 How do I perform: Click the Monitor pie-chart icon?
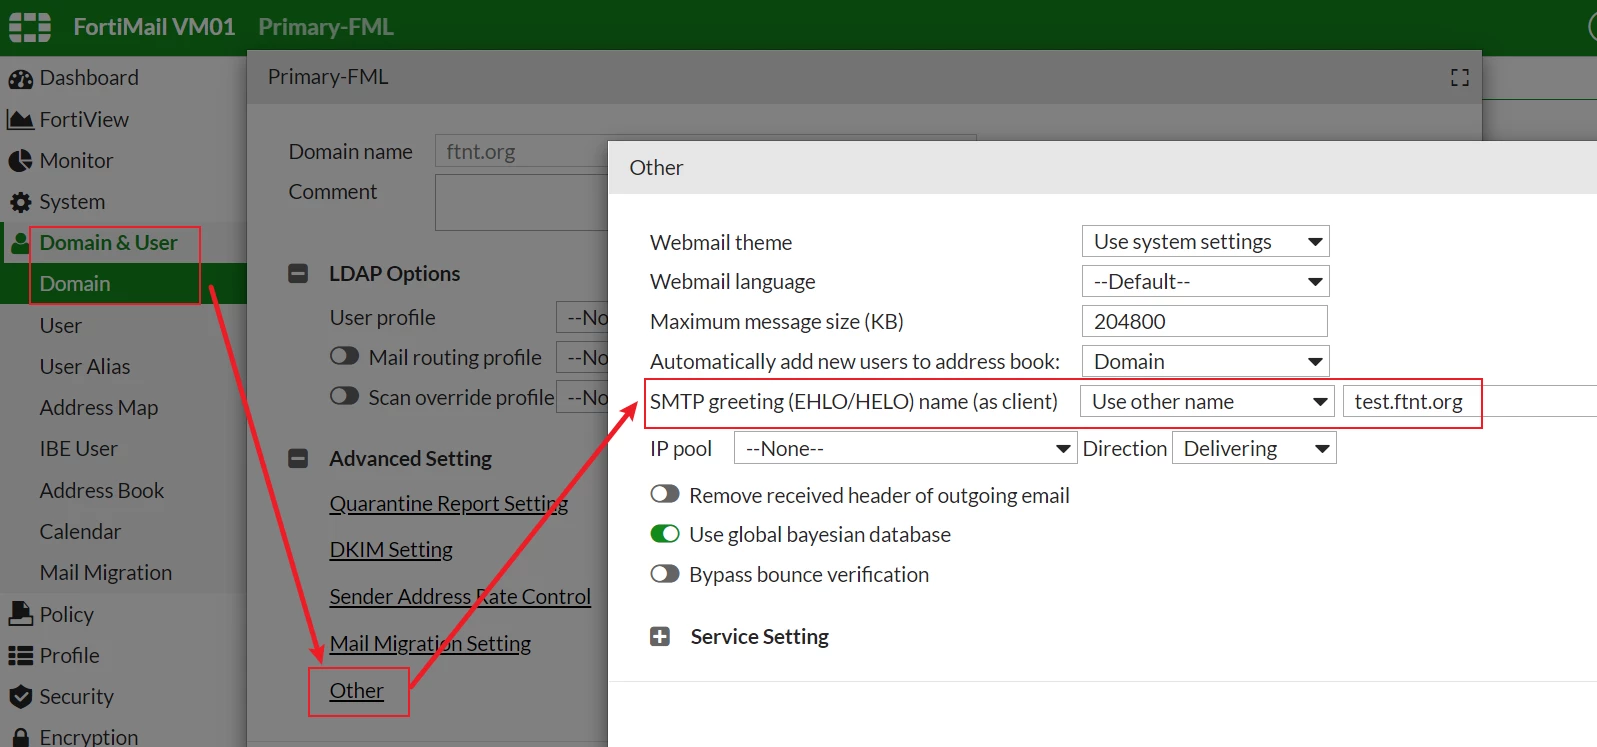pyautogui.click(x=20, y=161)
